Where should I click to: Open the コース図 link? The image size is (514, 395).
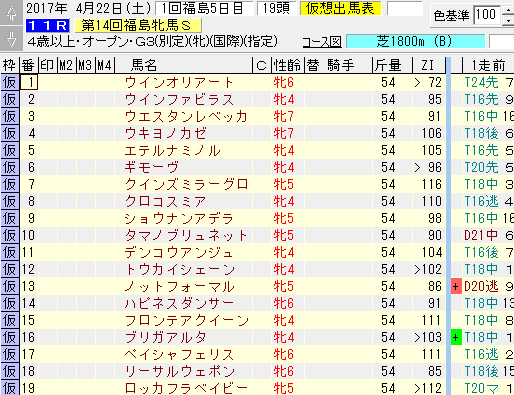322,42
